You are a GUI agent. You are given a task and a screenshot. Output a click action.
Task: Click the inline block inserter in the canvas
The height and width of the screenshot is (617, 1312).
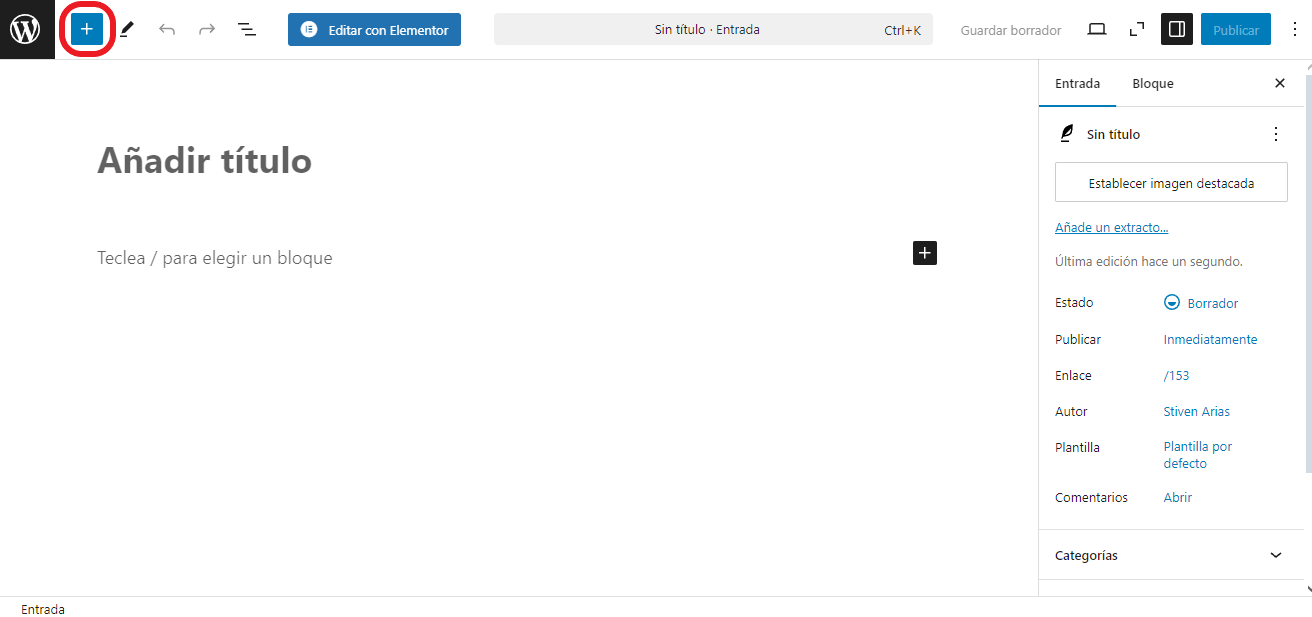(924, 253)
